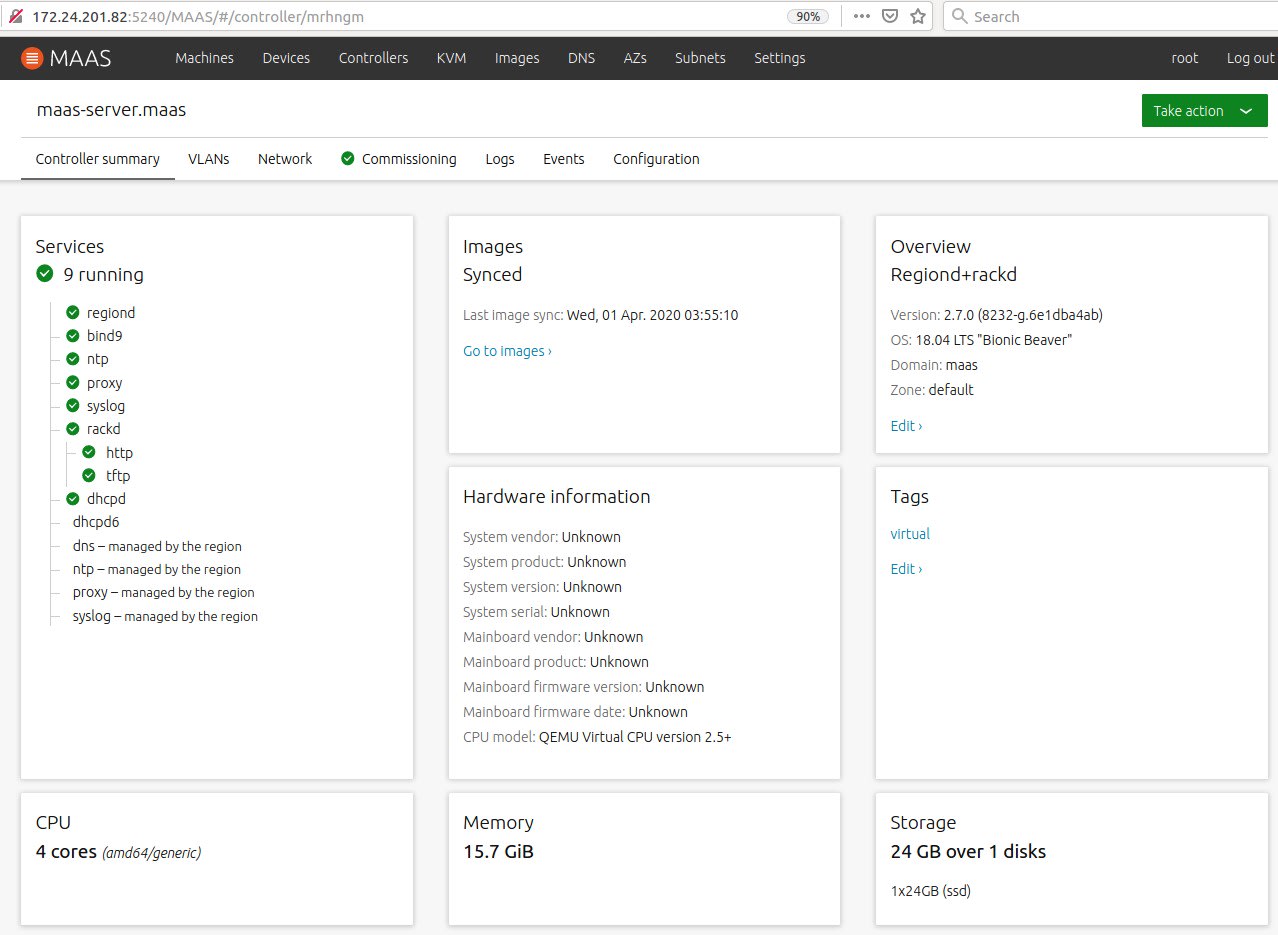Click the Pocket save icon
1278x935 pixels.
[x=889, y=16]
